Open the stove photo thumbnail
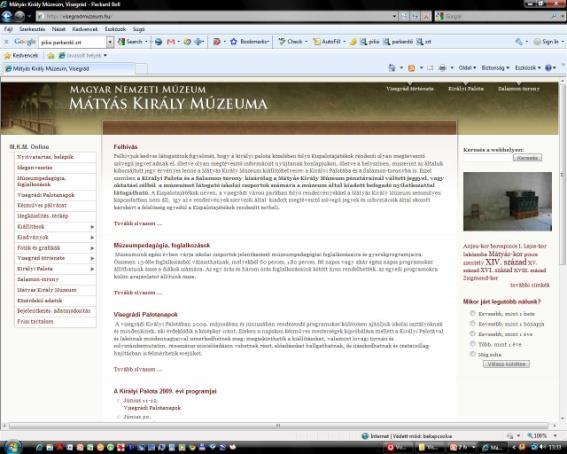 [x=507, y=201]
